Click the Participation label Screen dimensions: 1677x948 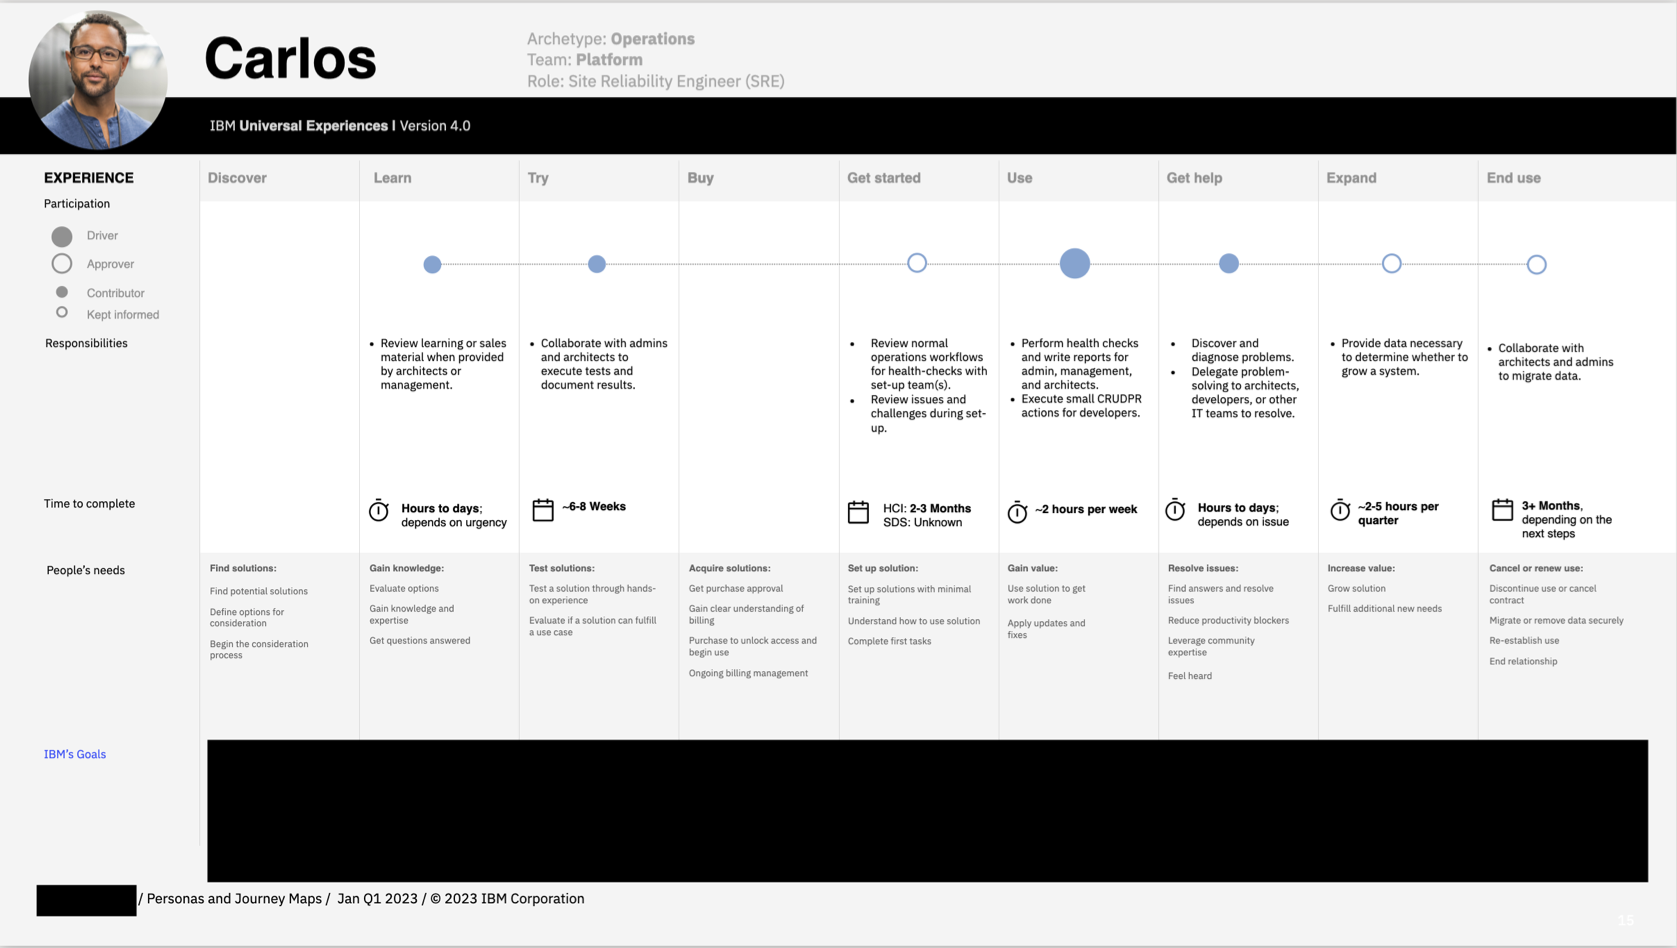[x=77, y=203]
